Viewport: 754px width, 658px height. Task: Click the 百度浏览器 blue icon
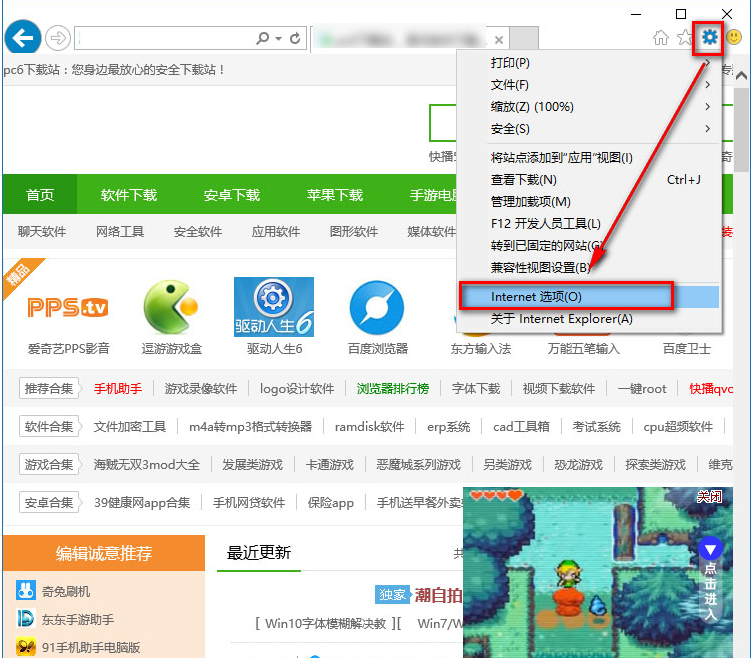click(x=377, y=308)
